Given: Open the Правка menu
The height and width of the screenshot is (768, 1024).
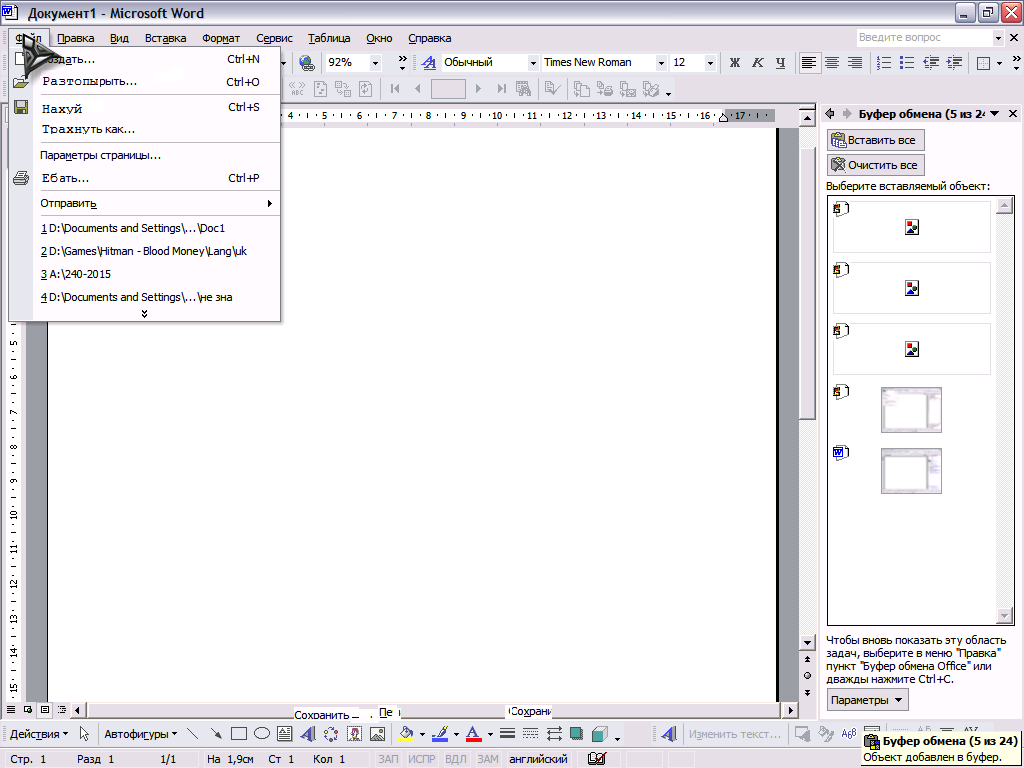Looking at the screenshot, I should click(76, 38).
